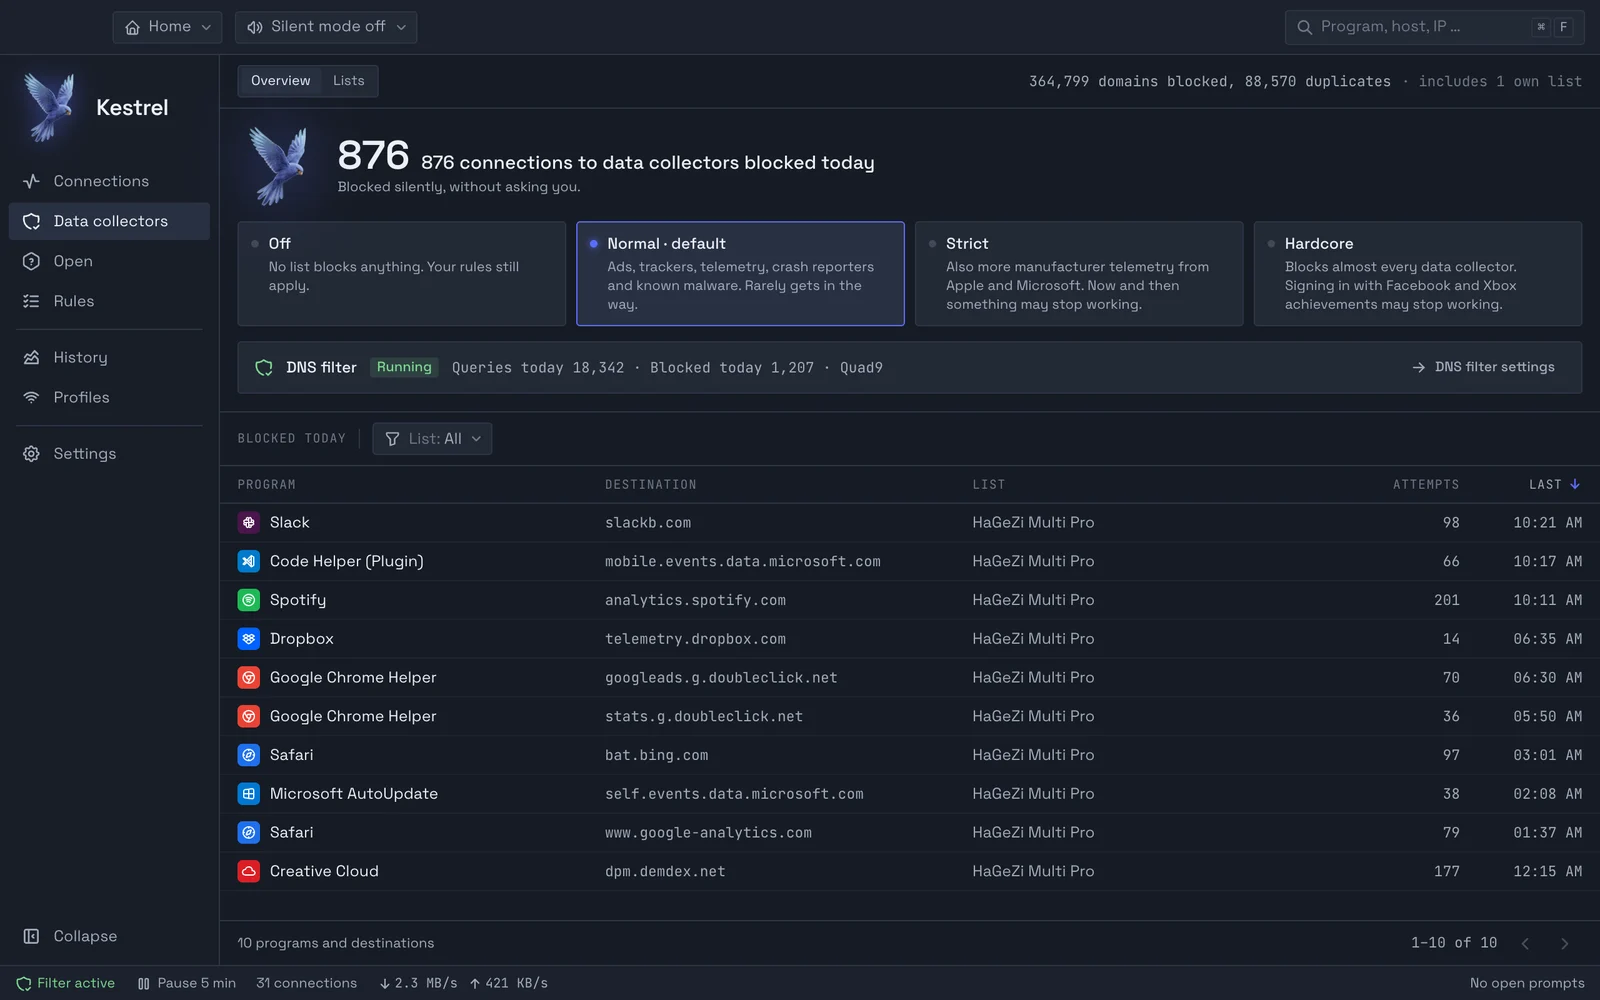1600x1000 pixels.
Task: Go to next results page
Action: tap(1565, 943)
